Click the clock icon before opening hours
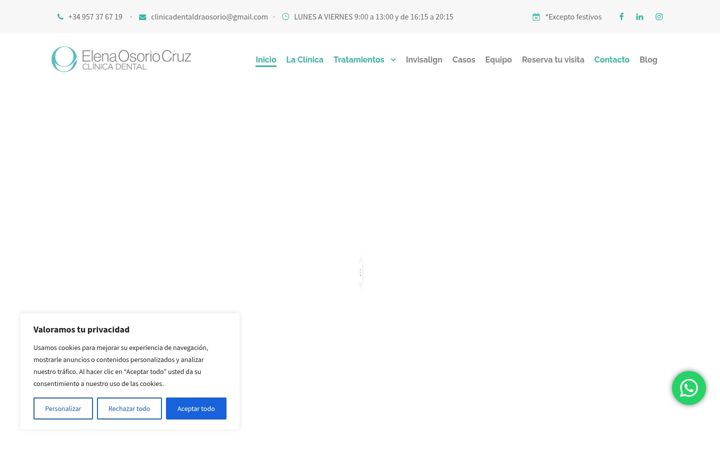The height and width of the screenshot is (450, 720). click(x=285, y=17)
